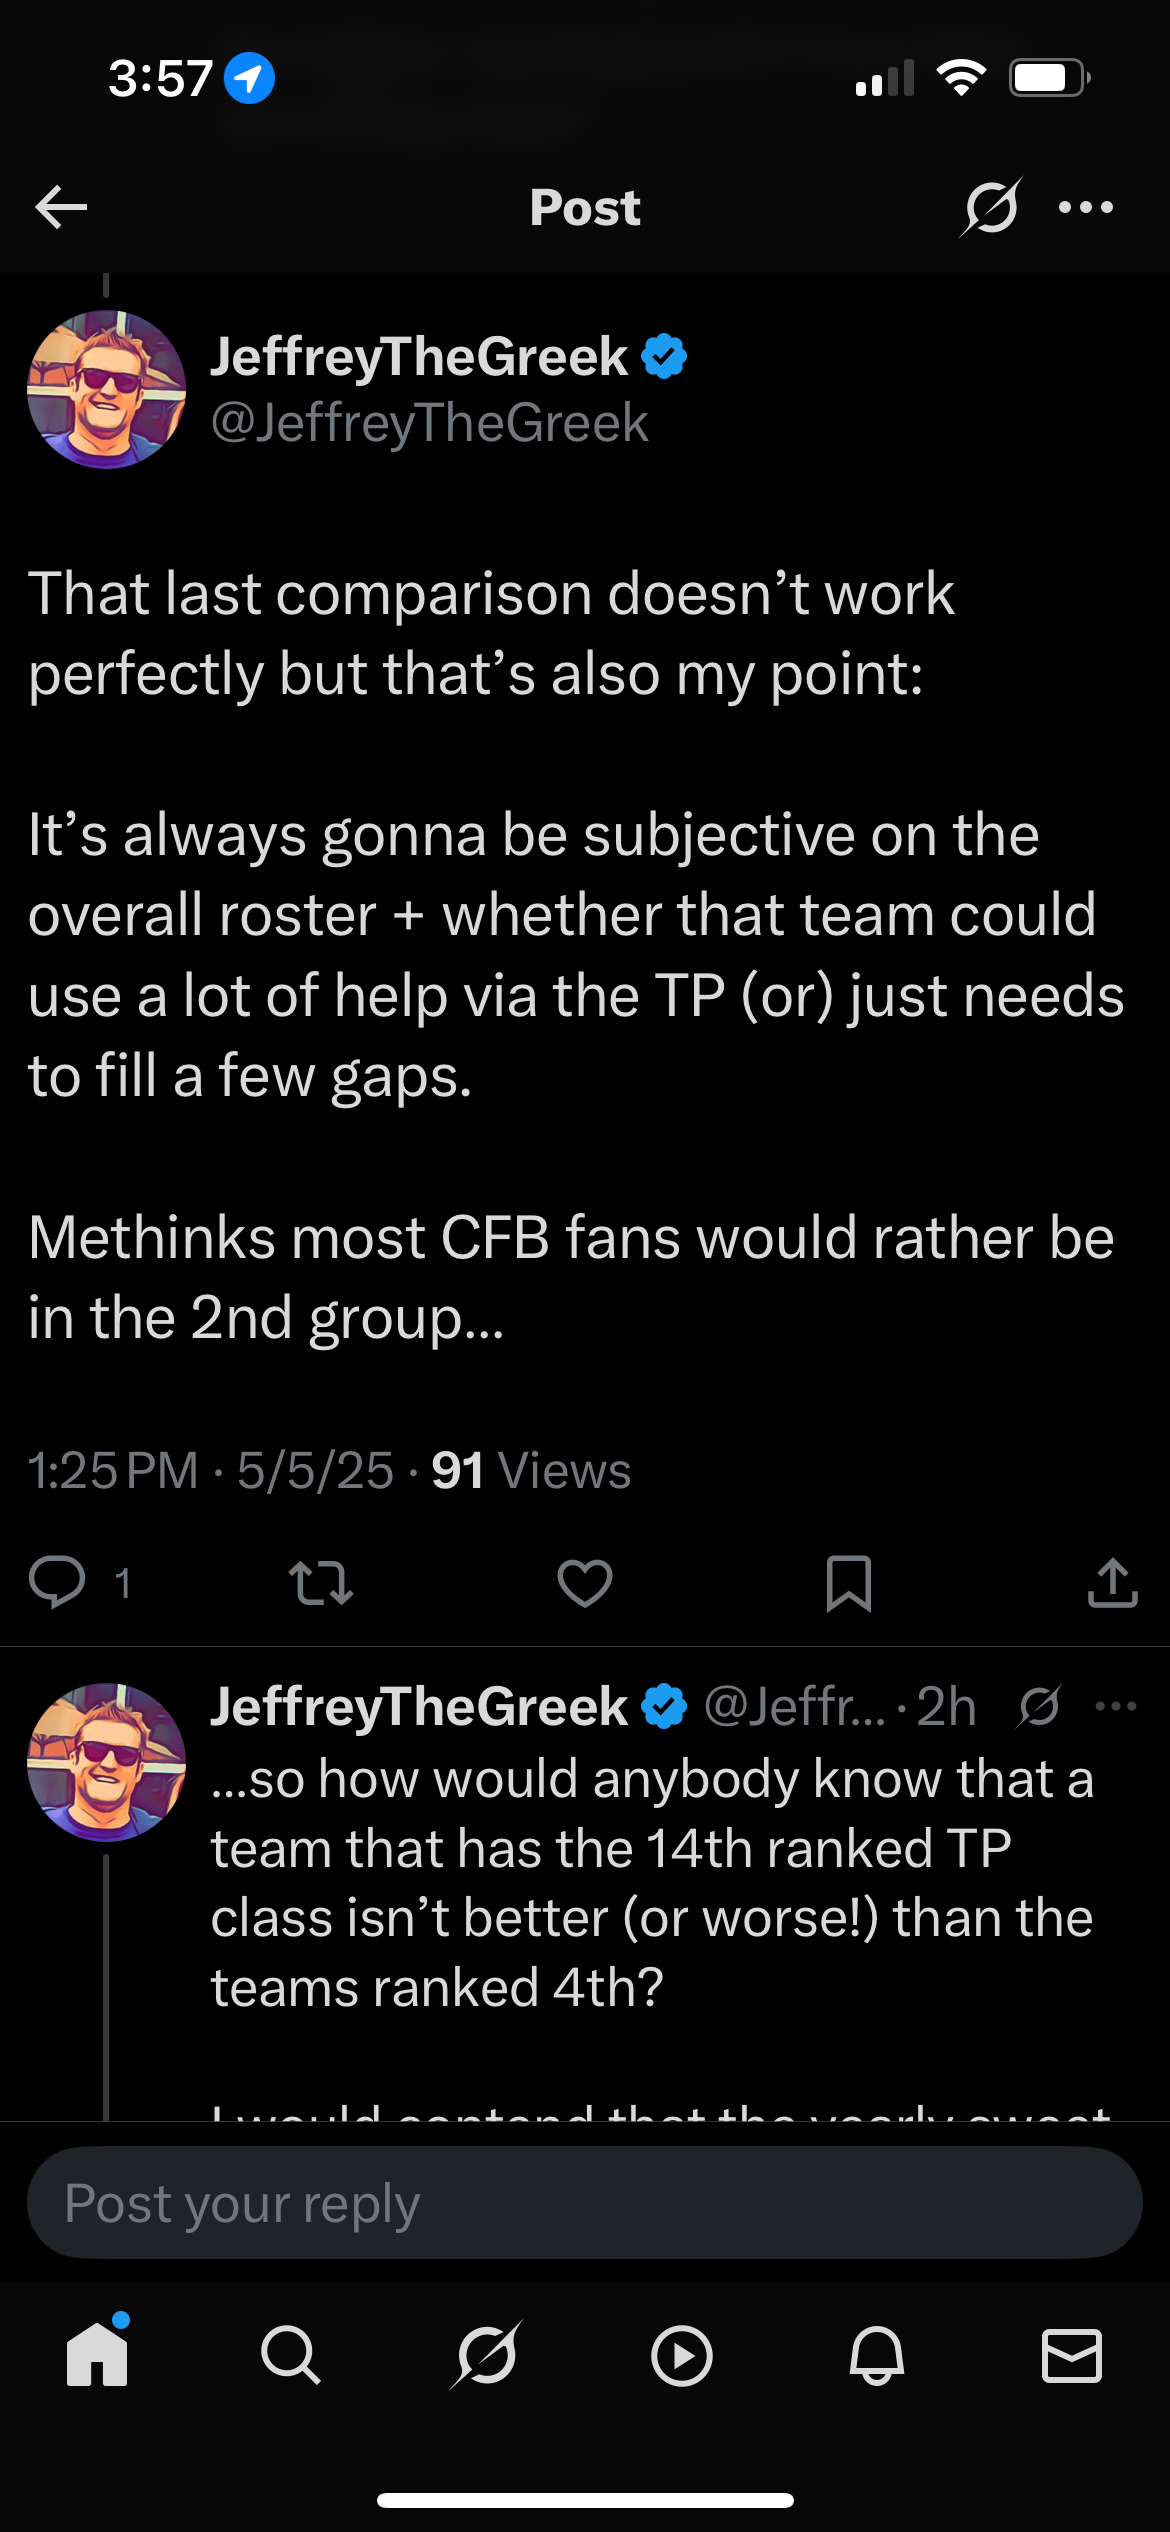Like the post with the heart icon
This screenshot has height=2532, width=1170.
pos(585,1583)
